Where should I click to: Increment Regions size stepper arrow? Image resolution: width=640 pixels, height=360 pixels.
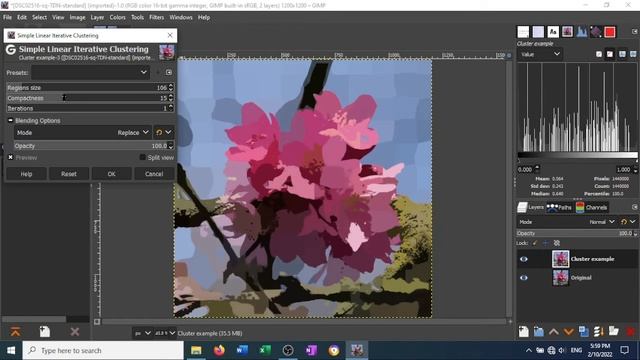click(171, 85)
